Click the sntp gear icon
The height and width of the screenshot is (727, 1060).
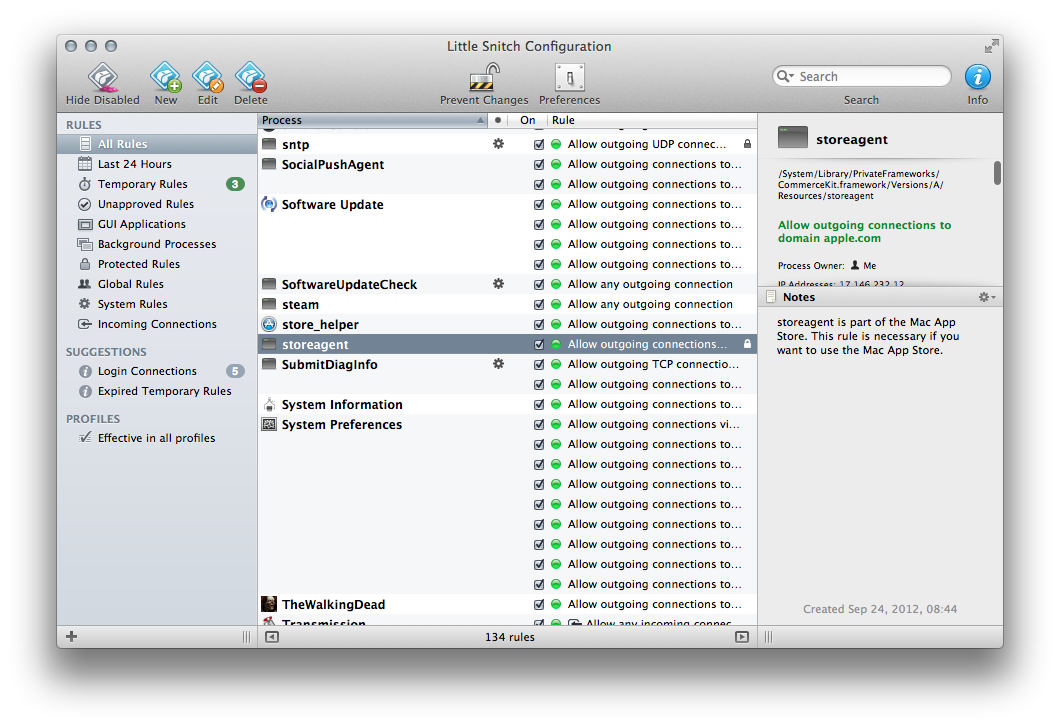pyautogui.click(x=498, y=143)
